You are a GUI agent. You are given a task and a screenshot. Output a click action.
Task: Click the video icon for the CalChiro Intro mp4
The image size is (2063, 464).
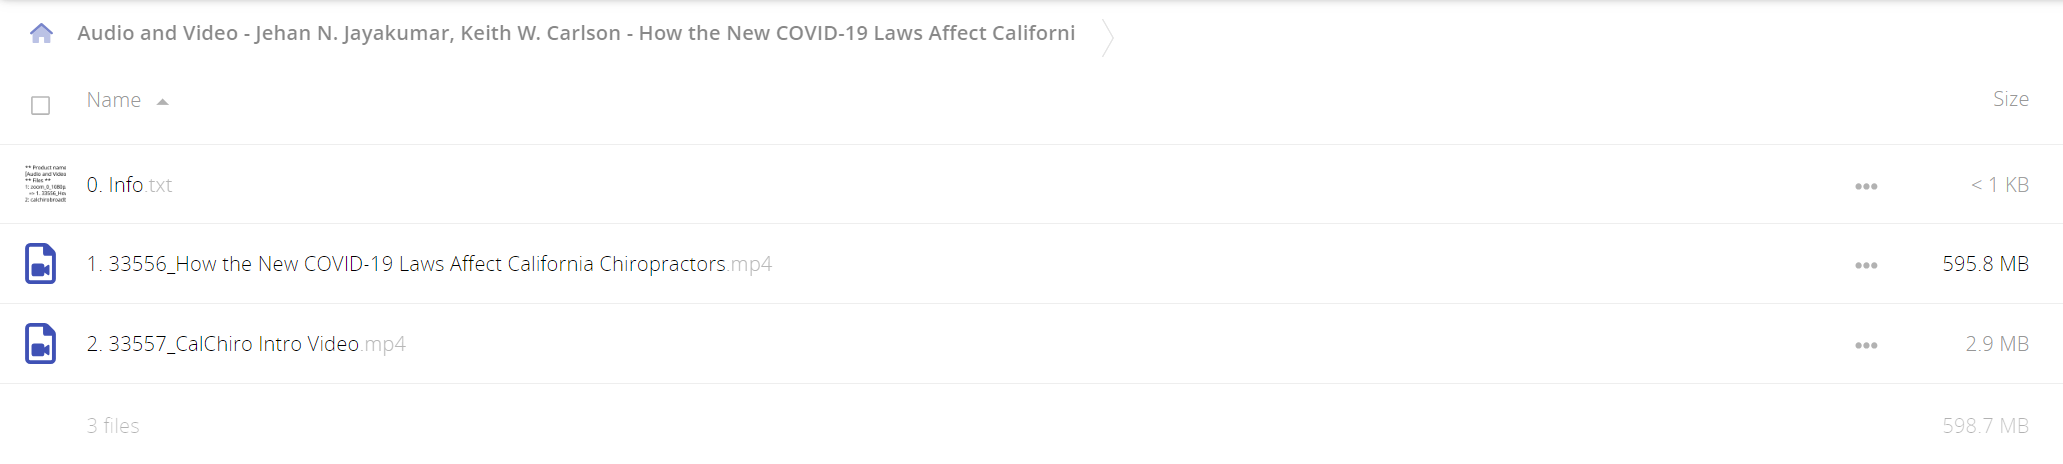click(41, 344)
